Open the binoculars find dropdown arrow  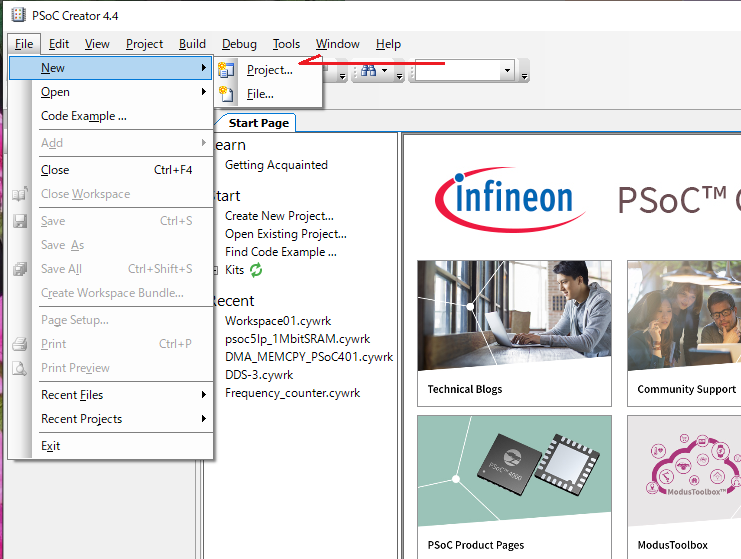(x=384, y=71)
